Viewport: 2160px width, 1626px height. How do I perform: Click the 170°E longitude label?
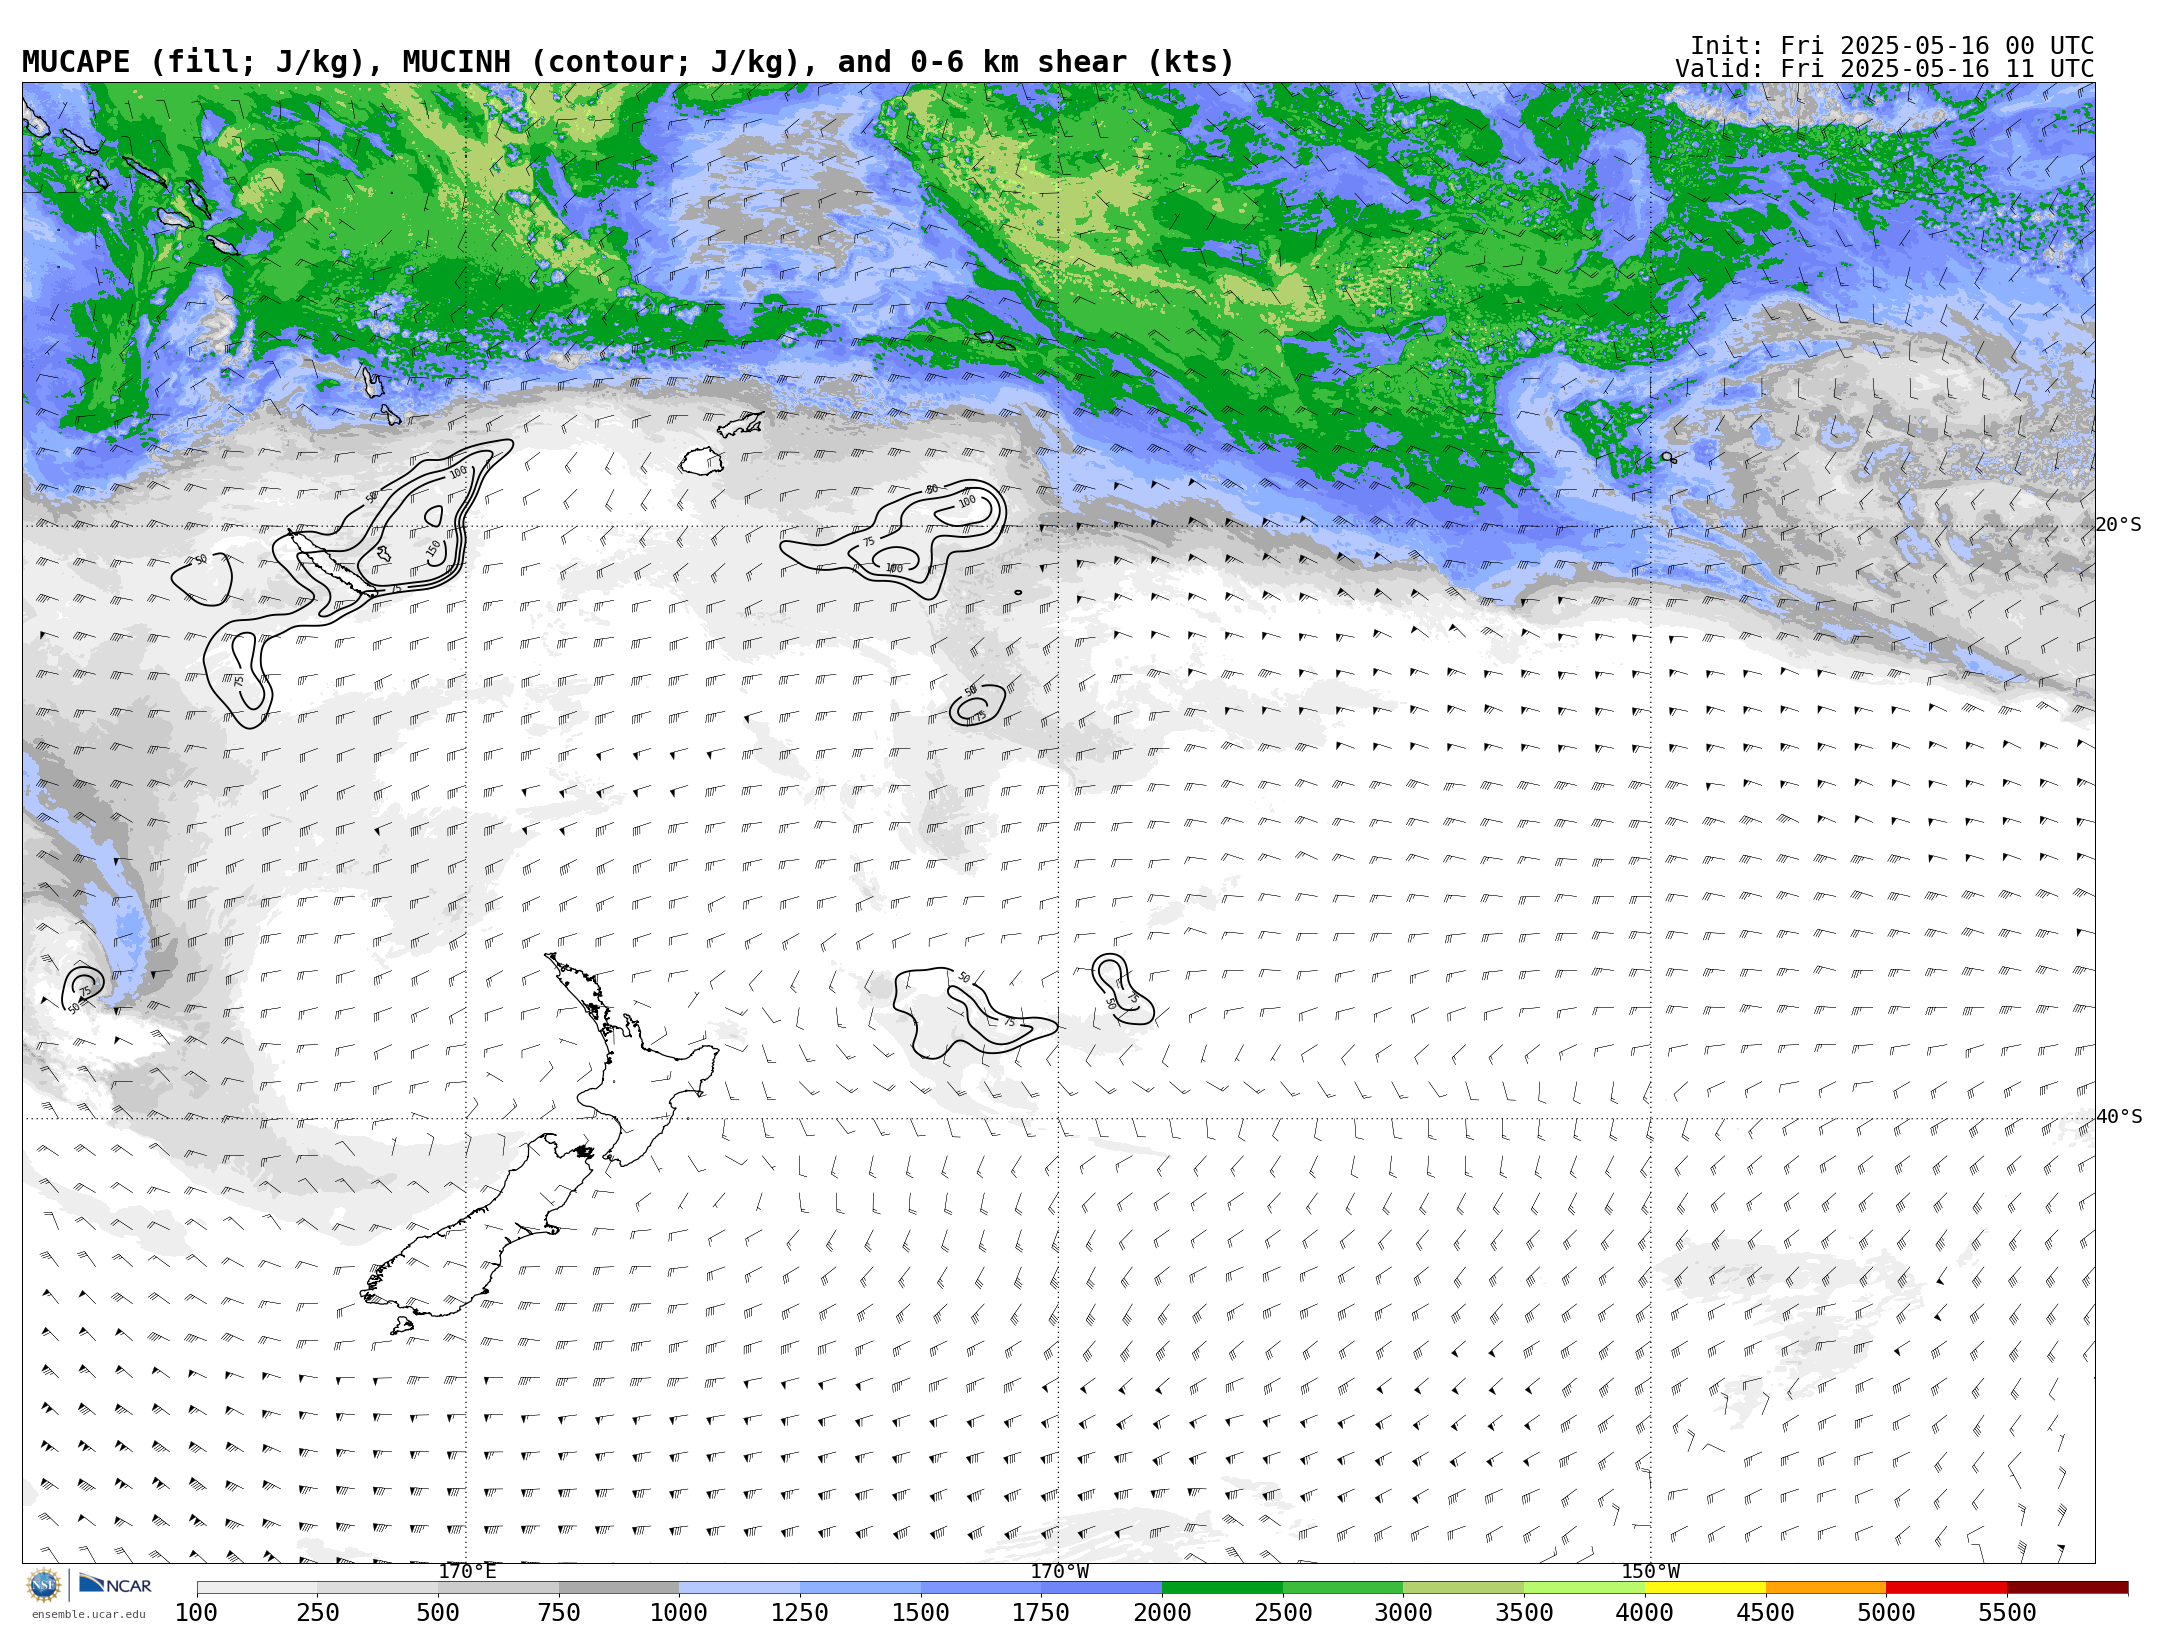click(x=467, y=1572)
